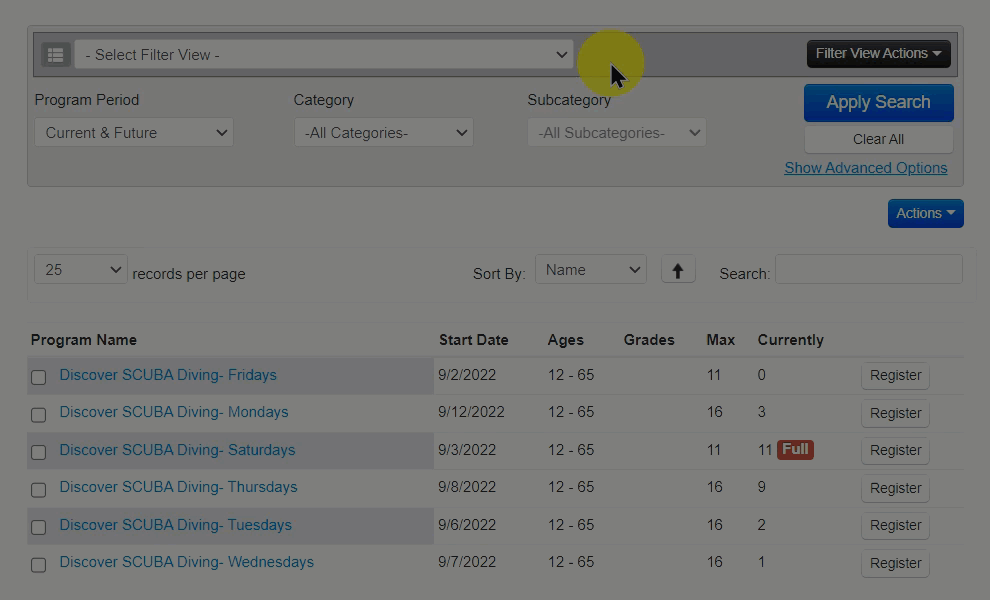Image resolution: width=990 pixels, height=600 pixels.
Task: Click the start date 9/12/2022
Action: (471, 412)
